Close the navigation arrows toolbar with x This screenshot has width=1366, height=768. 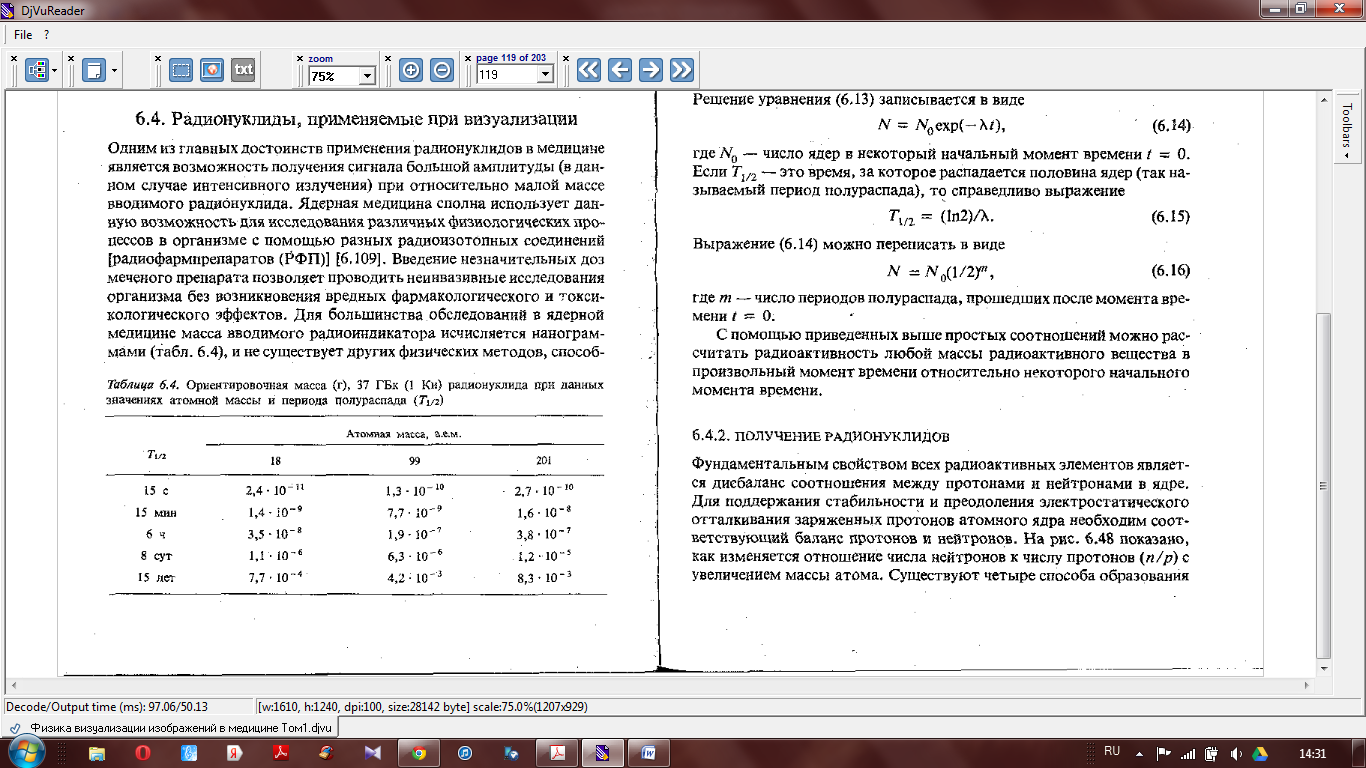[567, 58]
